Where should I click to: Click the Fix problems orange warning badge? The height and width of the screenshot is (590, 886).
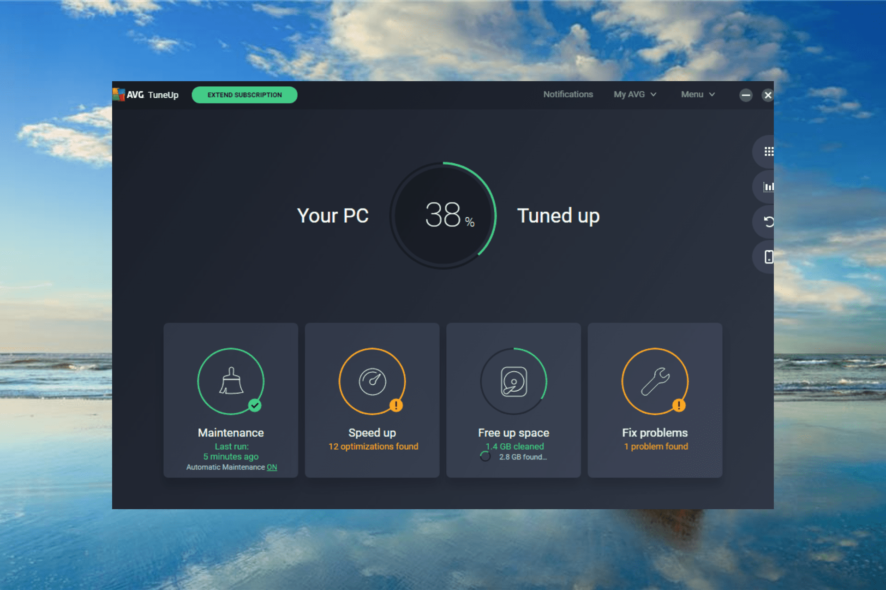(x=679, y=405)
